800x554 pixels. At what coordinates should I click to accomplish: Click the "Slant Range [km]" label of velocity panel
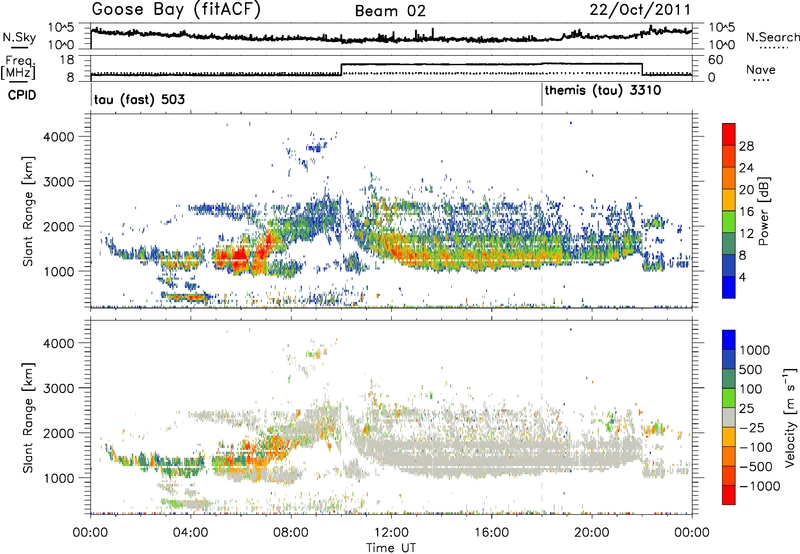(28, 417)
